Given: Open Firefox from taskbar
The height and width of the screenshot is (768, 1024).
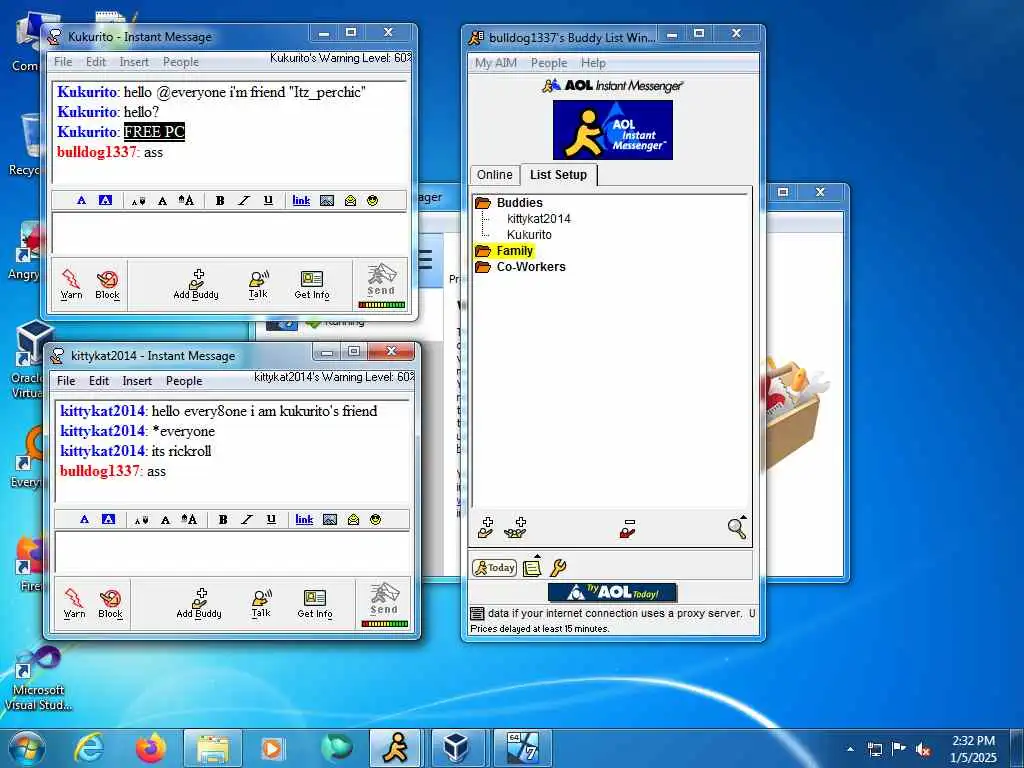Looking at the screenshot, I should pyautogui.click(x=151, y=748).
